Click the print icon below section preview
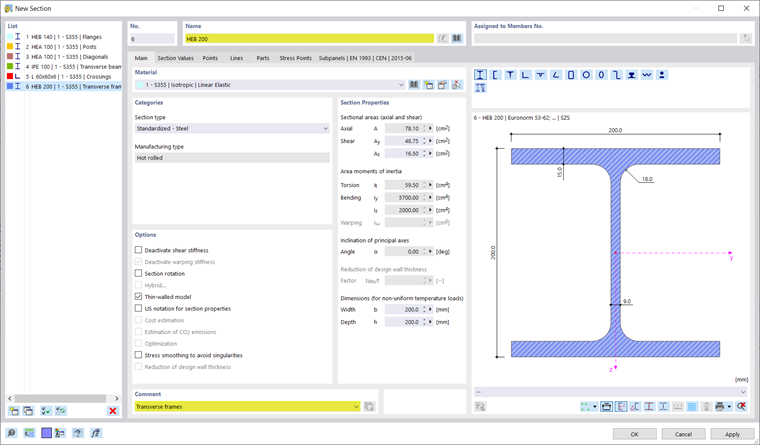The height and width of the screenshot is (445, 760). (x=719, y=406)
